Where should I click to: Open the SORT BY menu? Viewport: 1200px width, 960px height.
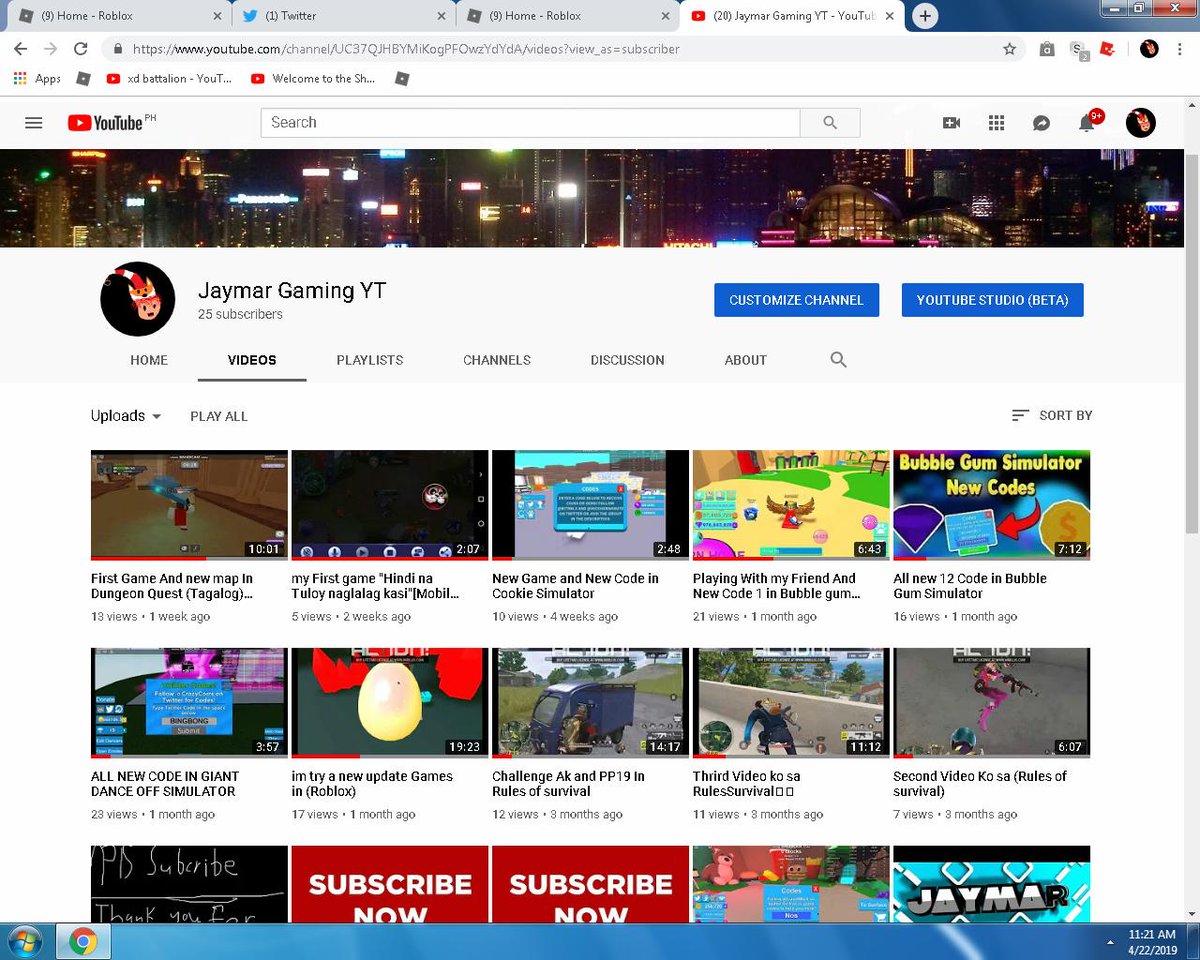pos(1051,415)
